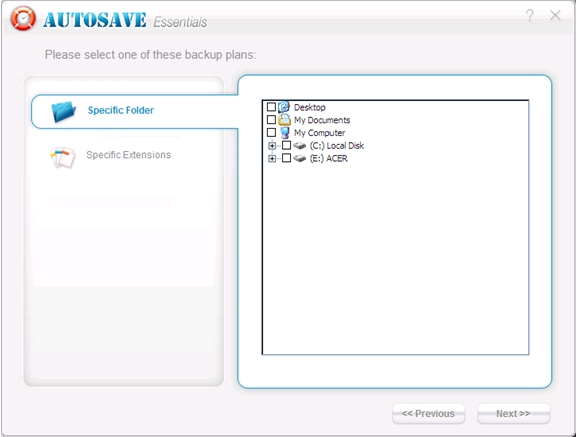
Task: Click the My Computer icon in the tree
Action: 284,132
